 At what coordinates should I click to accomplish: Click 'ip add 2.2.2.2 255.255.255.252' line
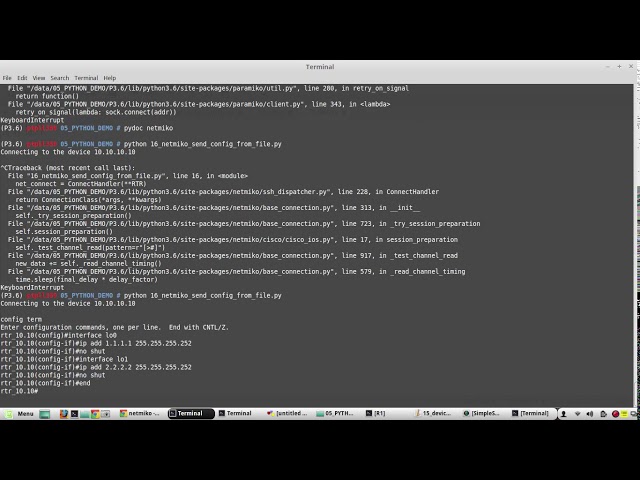[96, 367]
